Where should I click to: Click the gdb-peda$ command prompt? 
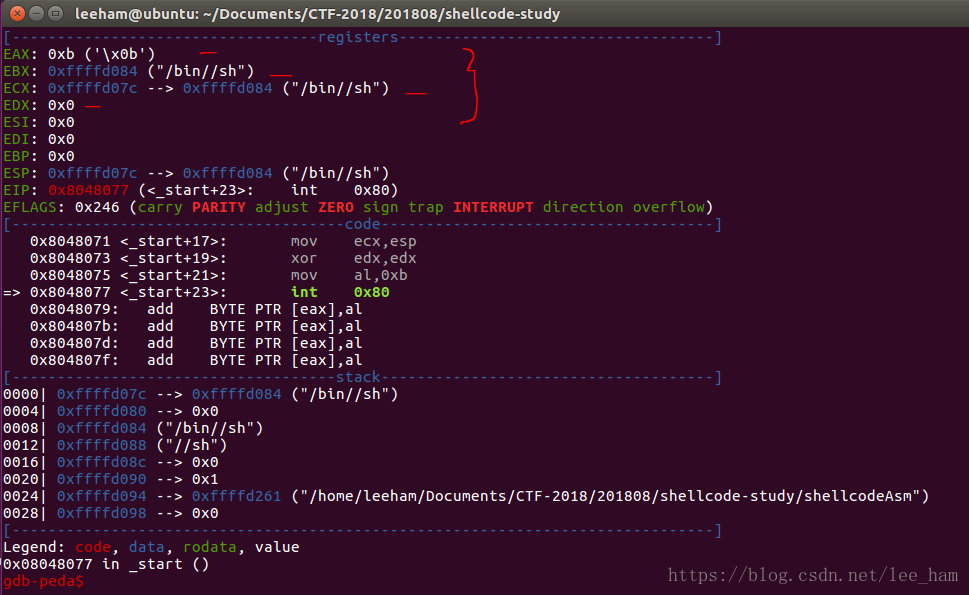coord(43,581)
